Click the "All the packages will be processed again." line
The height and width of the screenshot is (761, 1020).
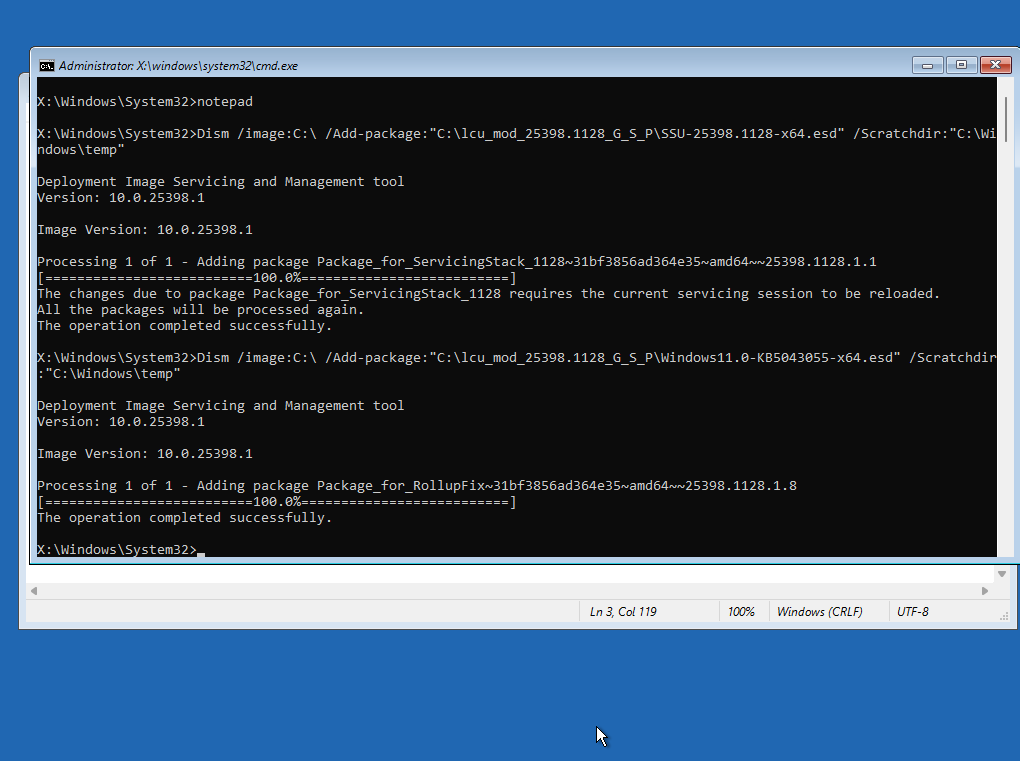click(x=200, y=310)
